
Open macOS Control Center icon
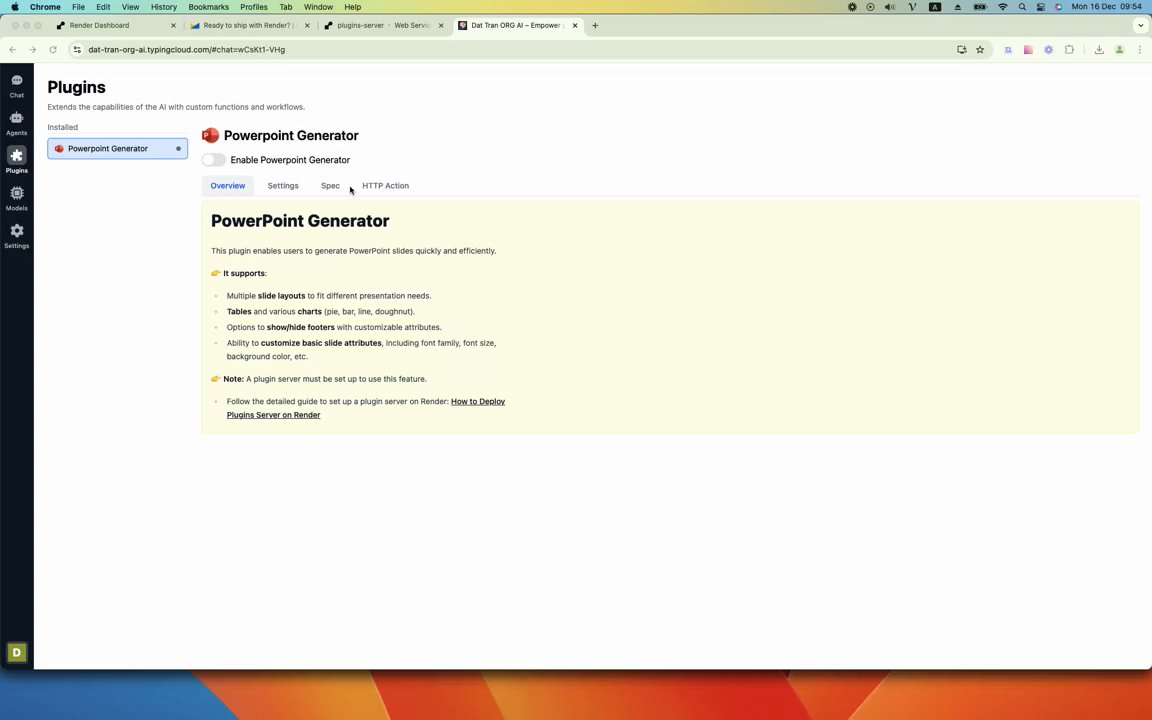(1041, 7)
